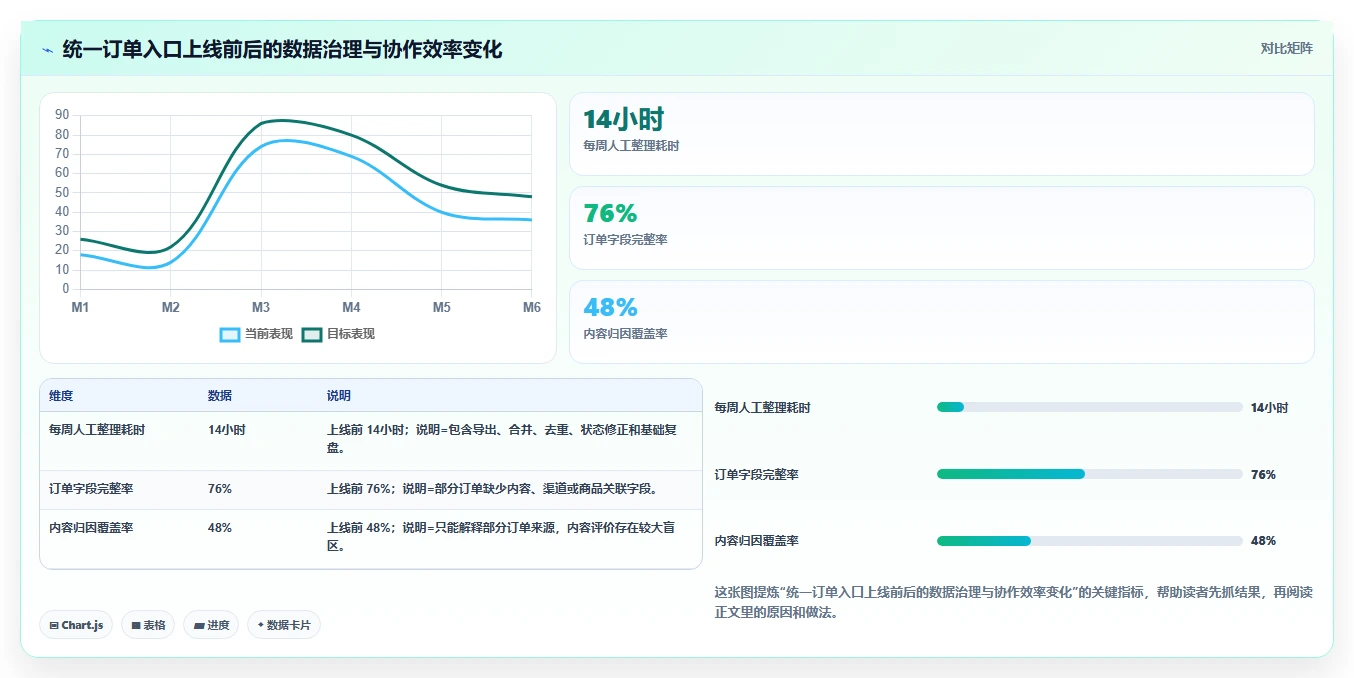
Task: Click the main title 统一订单入口上线前后
Action: 282,49
